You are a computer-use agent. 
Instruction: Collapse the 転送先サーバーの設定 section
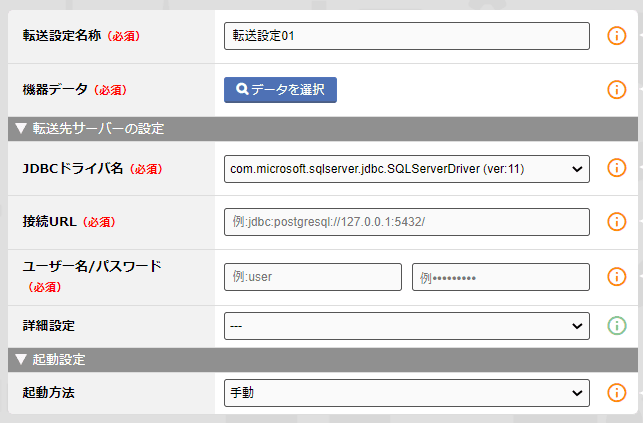[323, 129]
